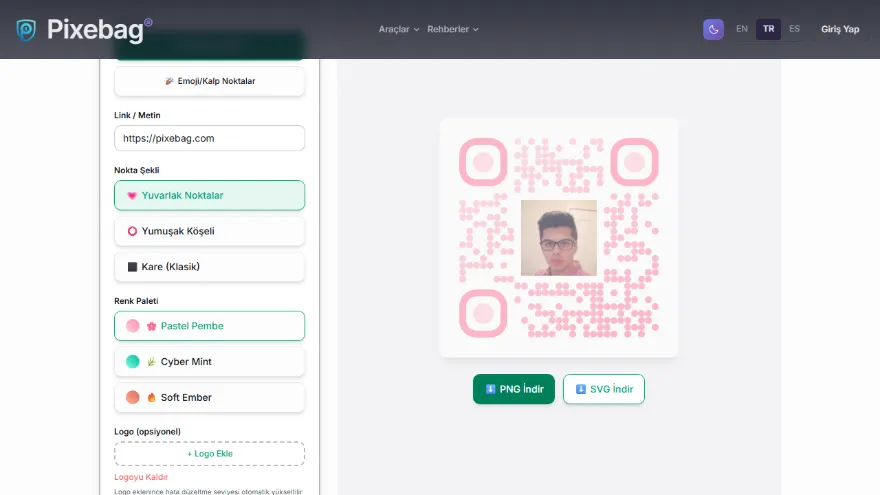Switch language to ES

point(794,29)
